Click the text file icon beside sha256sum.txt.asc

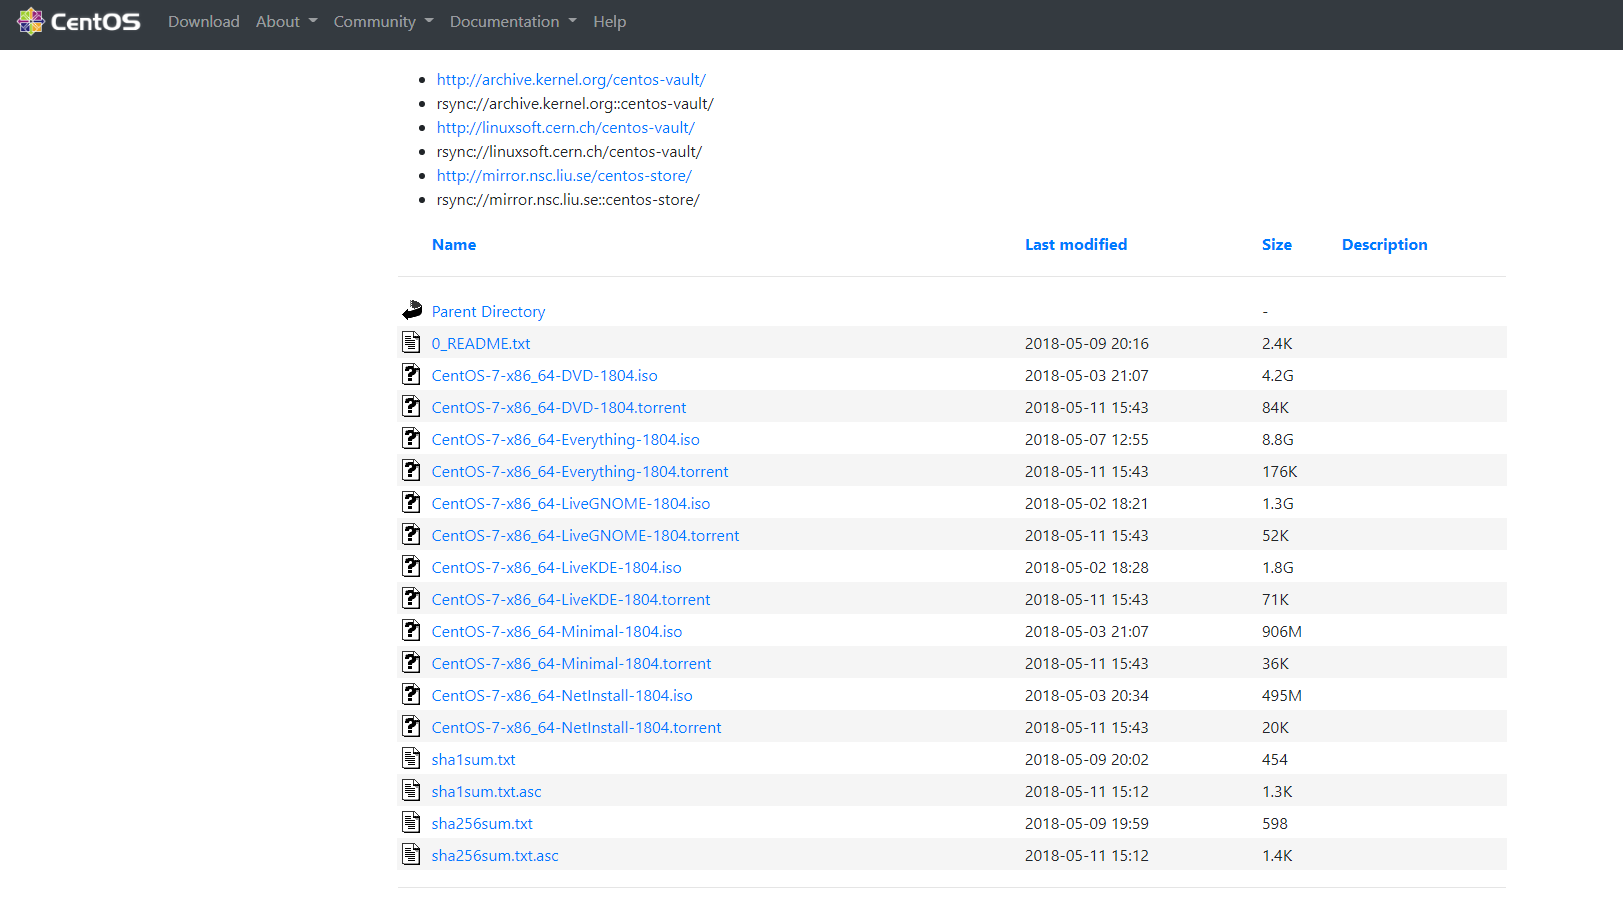pos(411,853)
